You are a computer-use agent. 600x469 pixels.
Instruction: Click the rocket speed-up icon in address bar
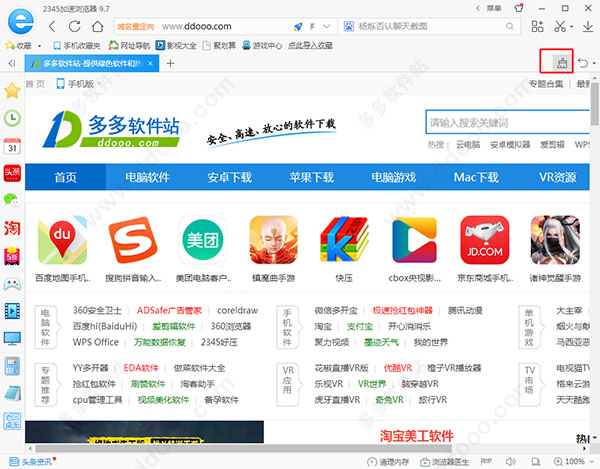point(298,26)
